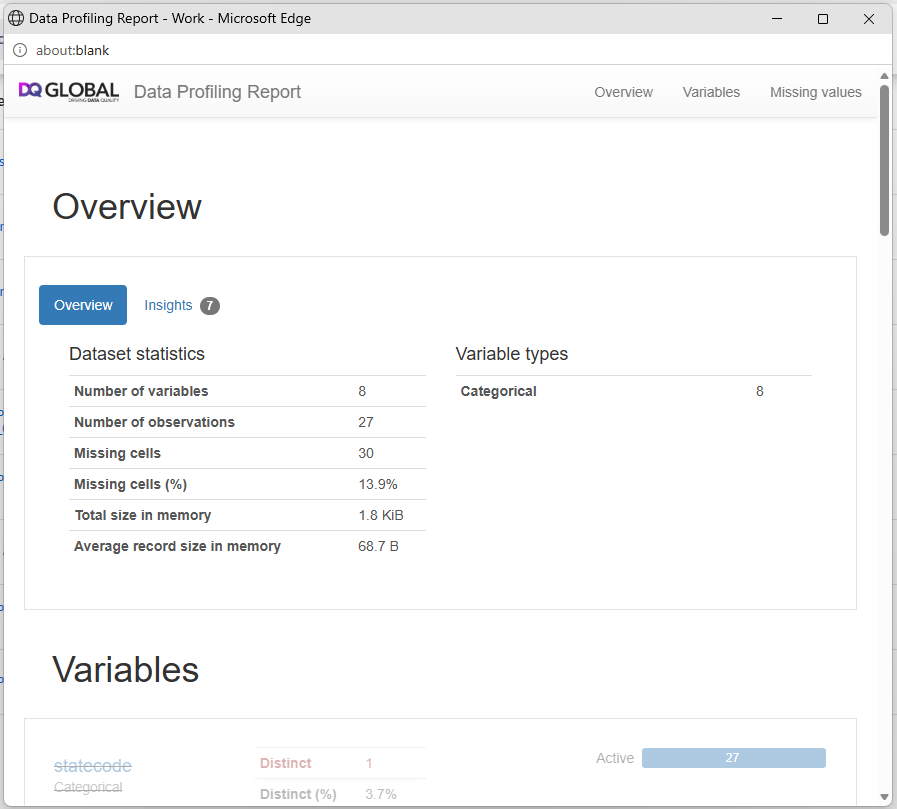Click the vertical scrollbar thumb
Image resolution: width=897 pixels, height=809 pixels.
(x=884, y=160)
